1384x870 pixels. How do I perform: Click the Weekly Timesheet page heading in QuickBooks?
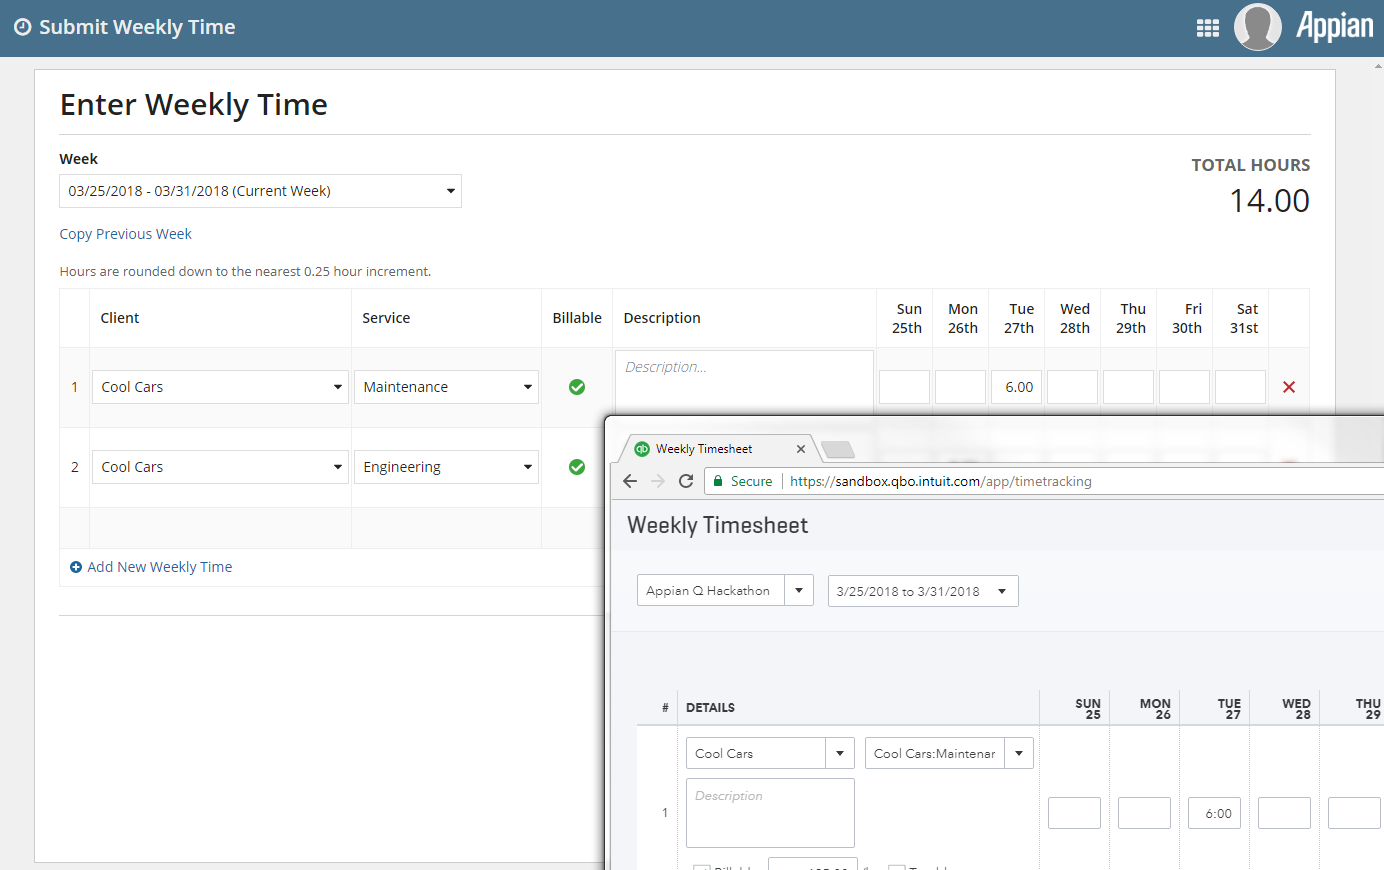(717, 525)
